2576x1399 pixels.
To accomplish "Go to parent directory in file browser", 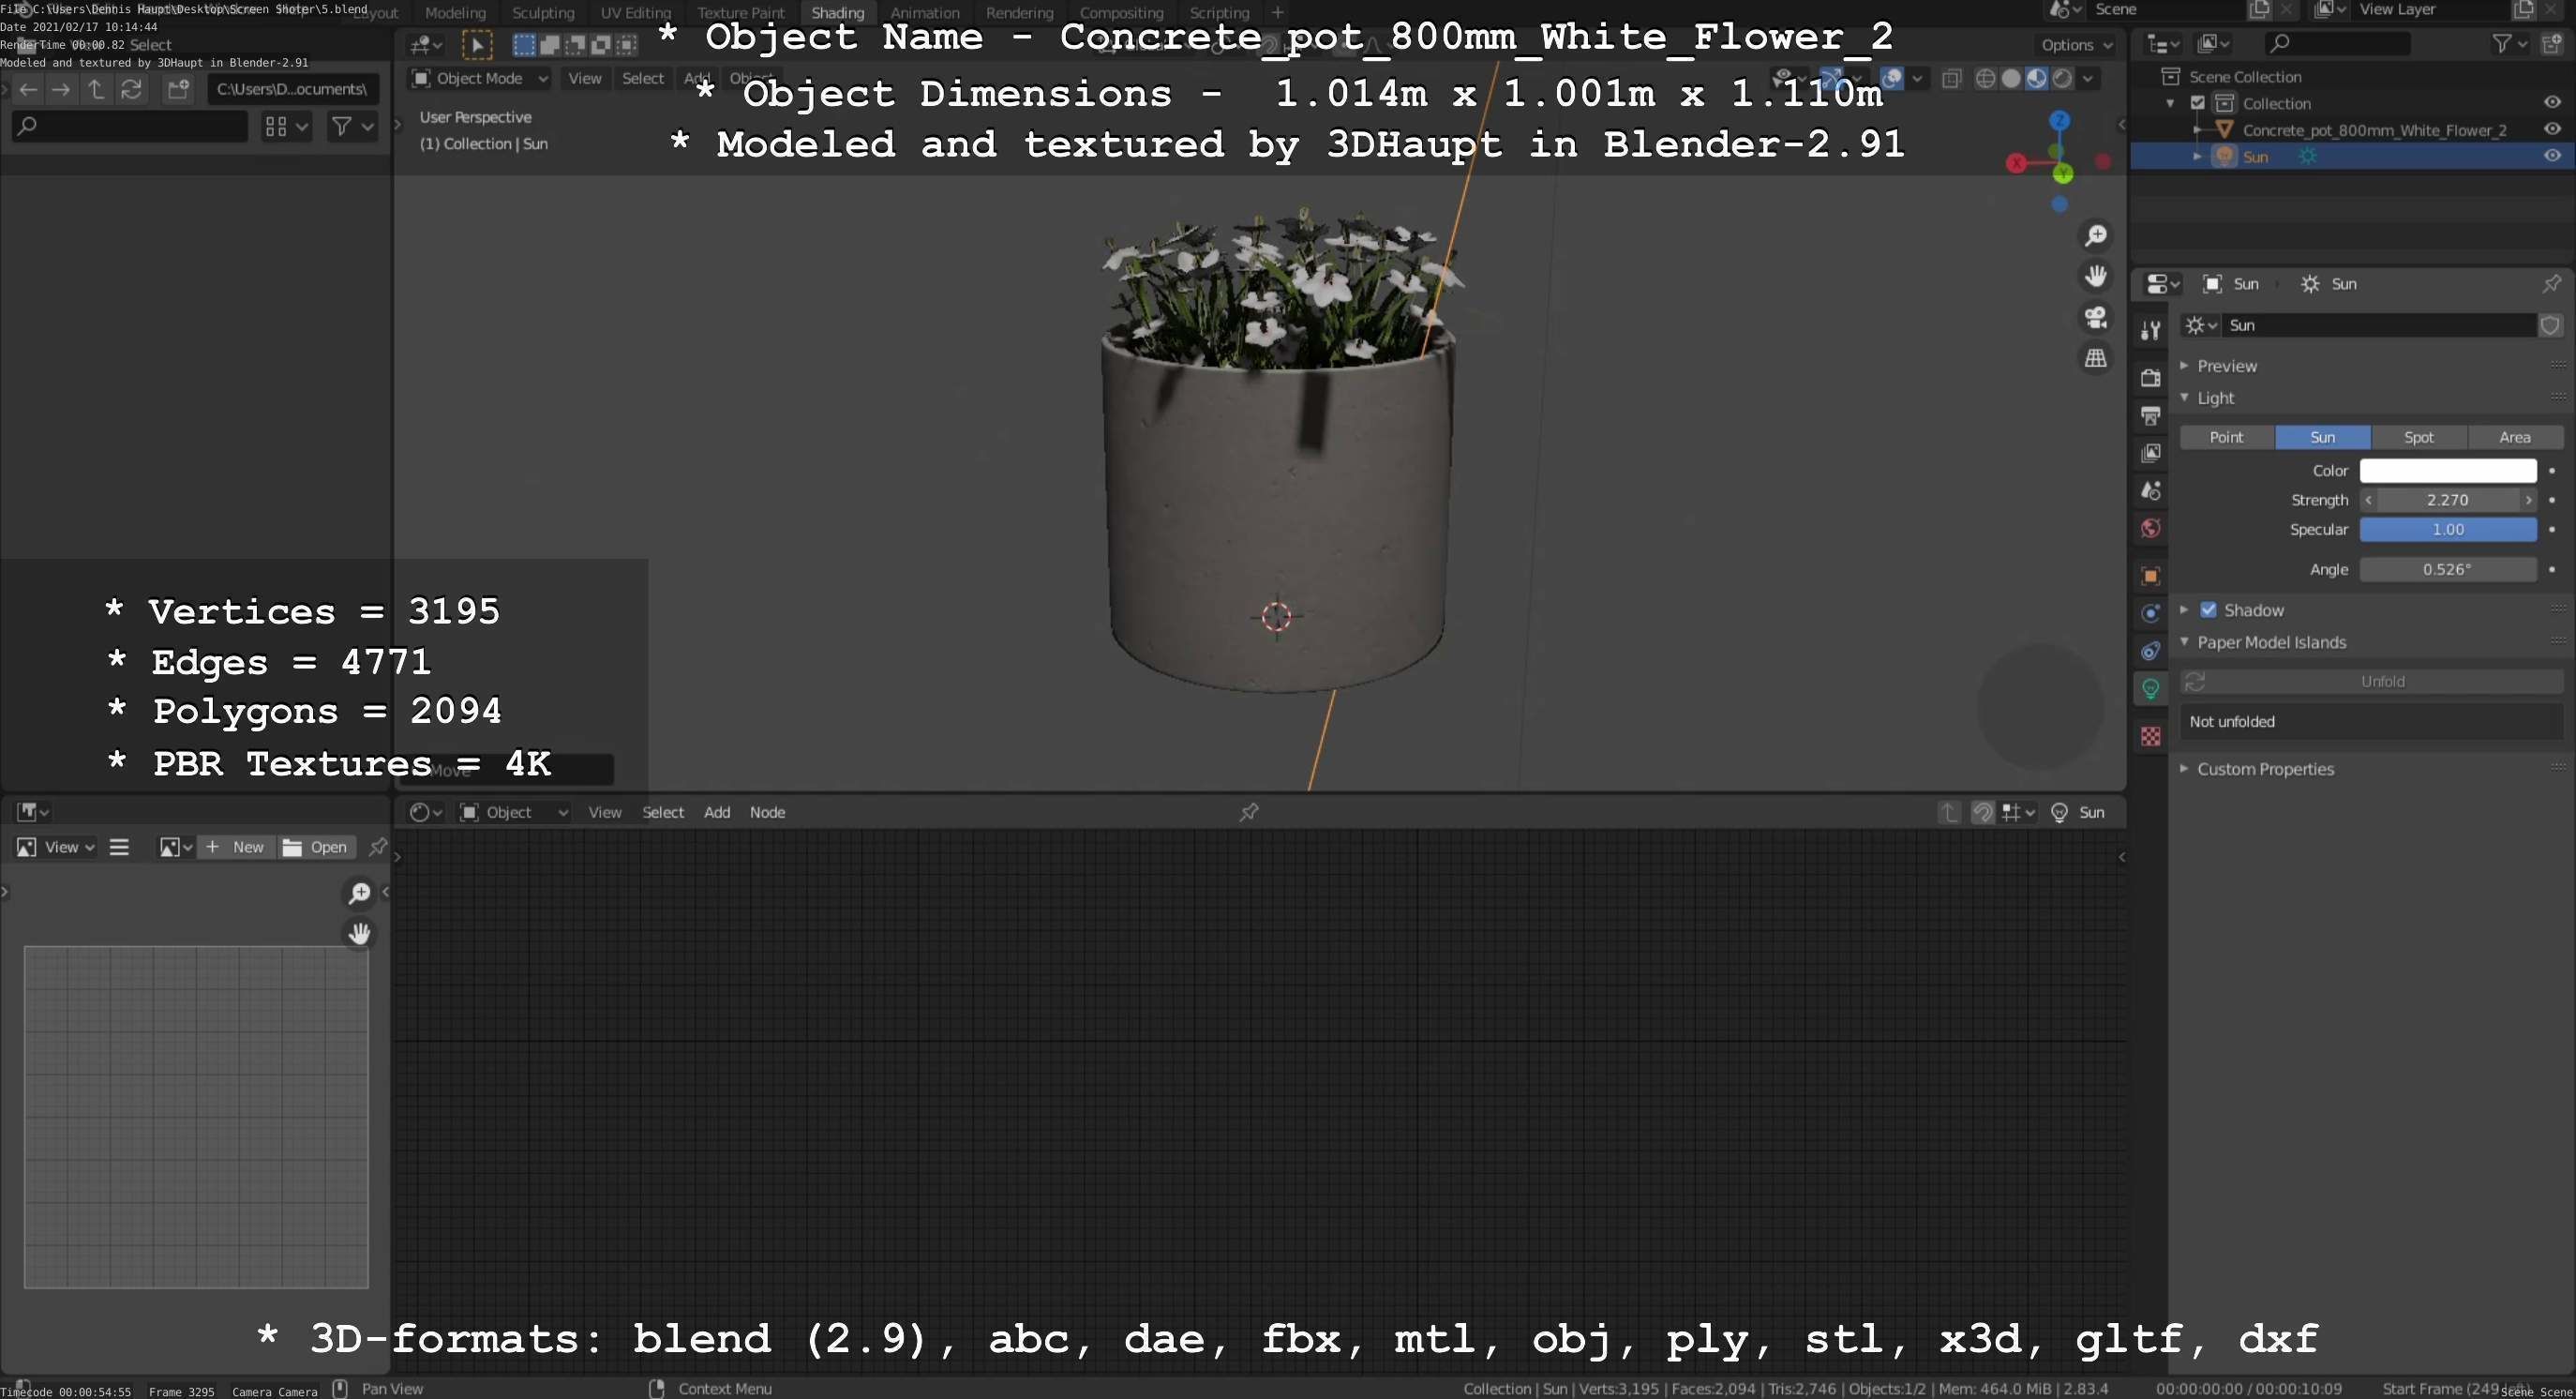I will [x=96, y=90].
